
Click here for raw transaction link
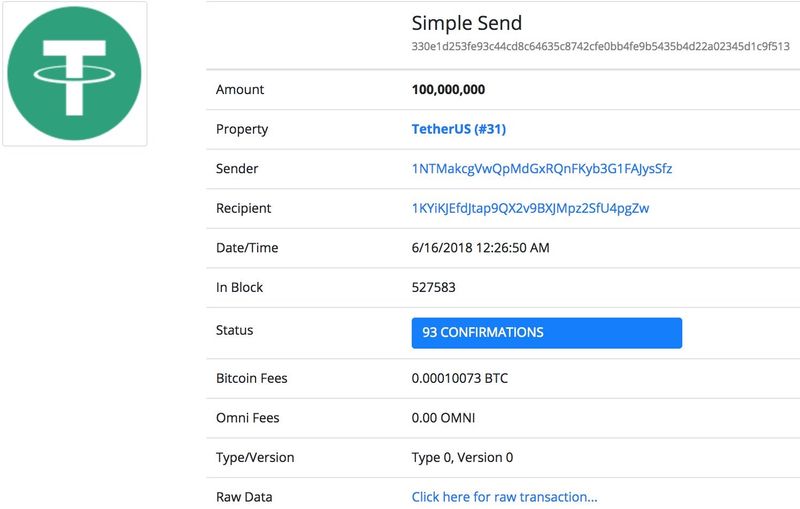coord(504,497)
